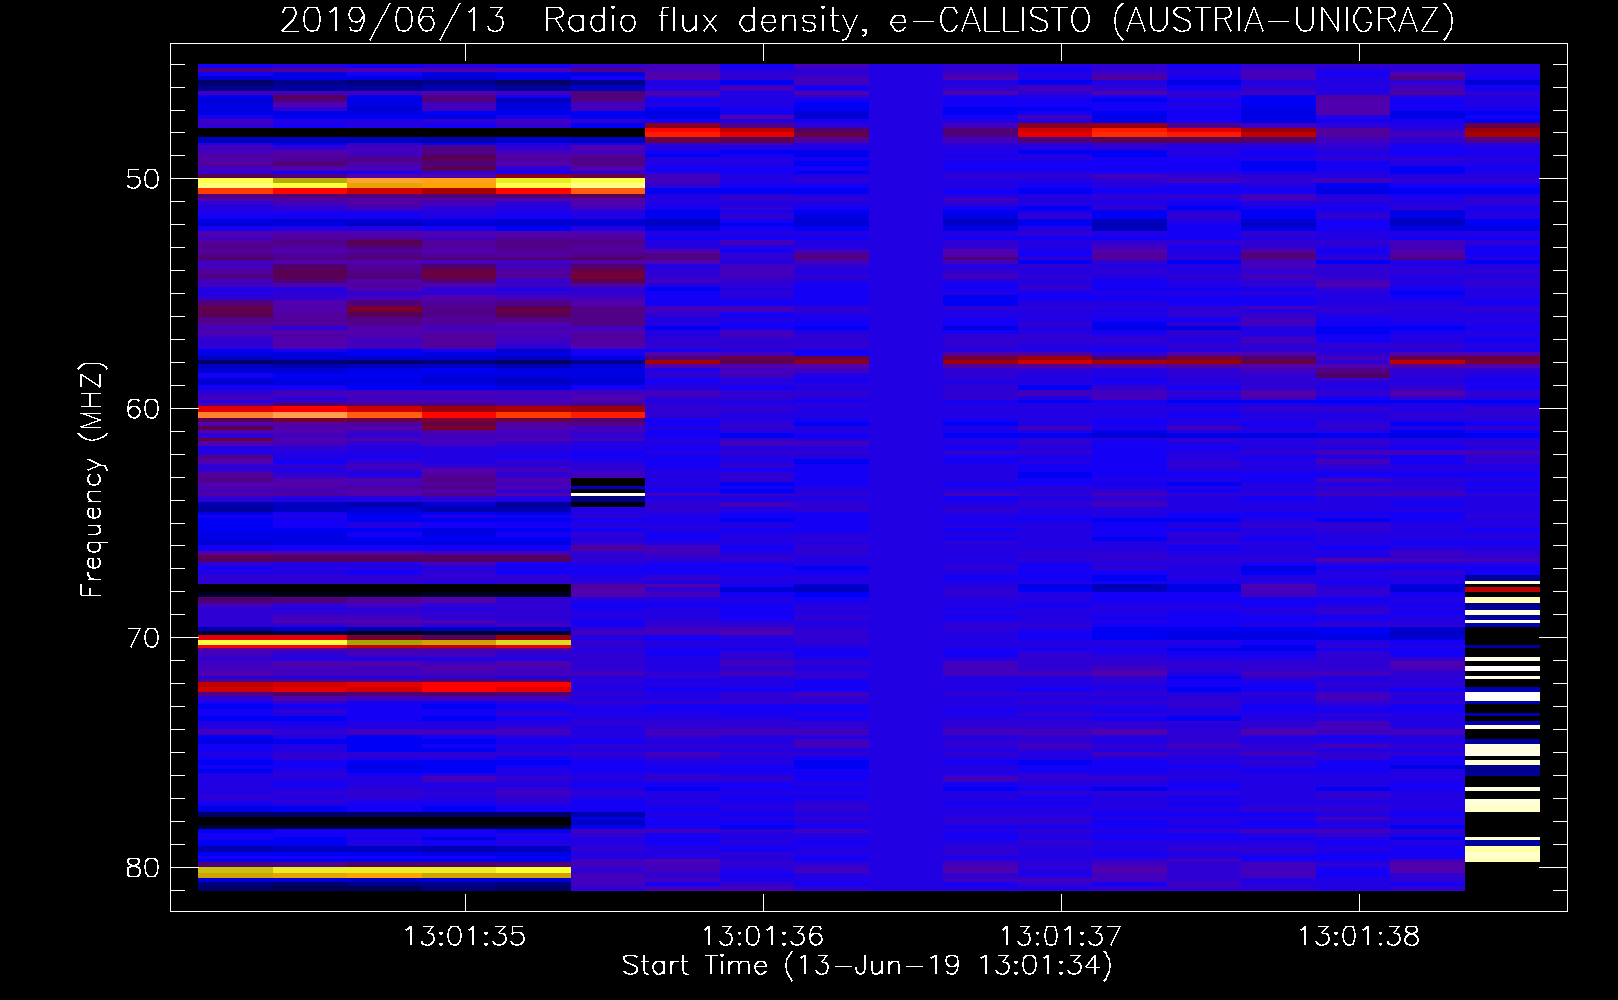Click the "Start Time (13-Jun-19 13:01:34)" label
Image resolution: width=1618 pixels, height=1000 pixels.
[867, 965]
